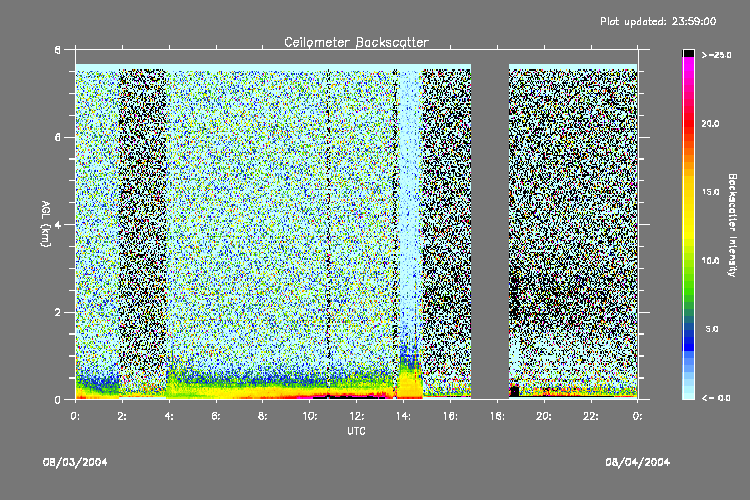750x500 pixels.
Task: Click the start date 08/03/2004 label
Action: click(x=75, y=462)
